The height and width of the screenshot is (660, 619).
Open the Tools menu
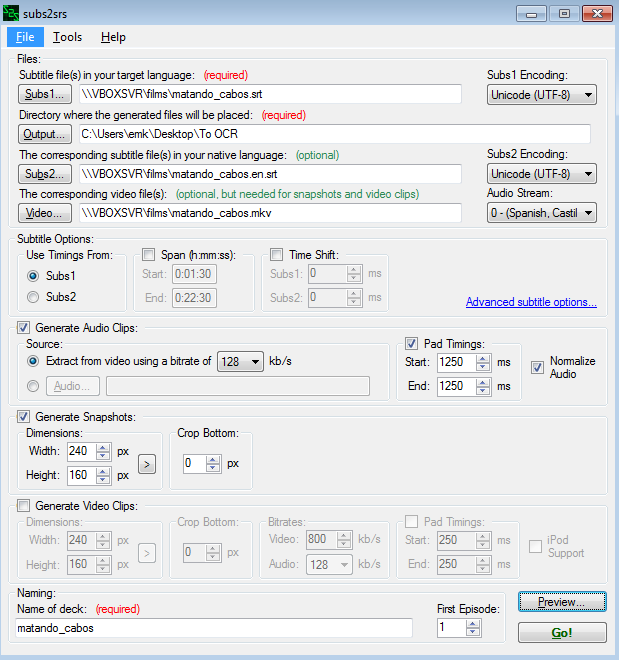click(67, 37)
